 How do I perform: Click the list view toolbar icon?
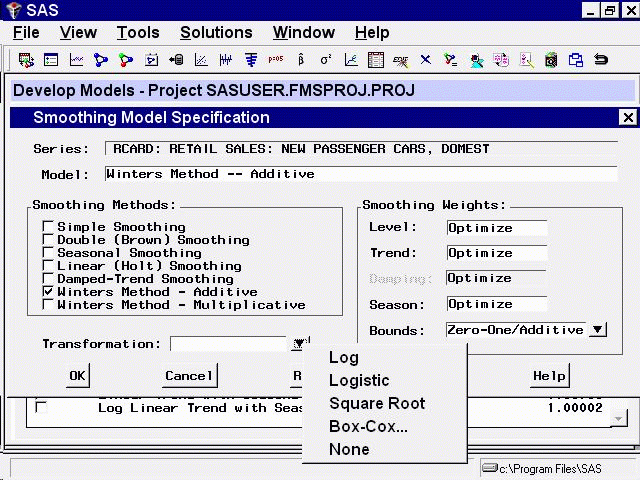(51, 60)
